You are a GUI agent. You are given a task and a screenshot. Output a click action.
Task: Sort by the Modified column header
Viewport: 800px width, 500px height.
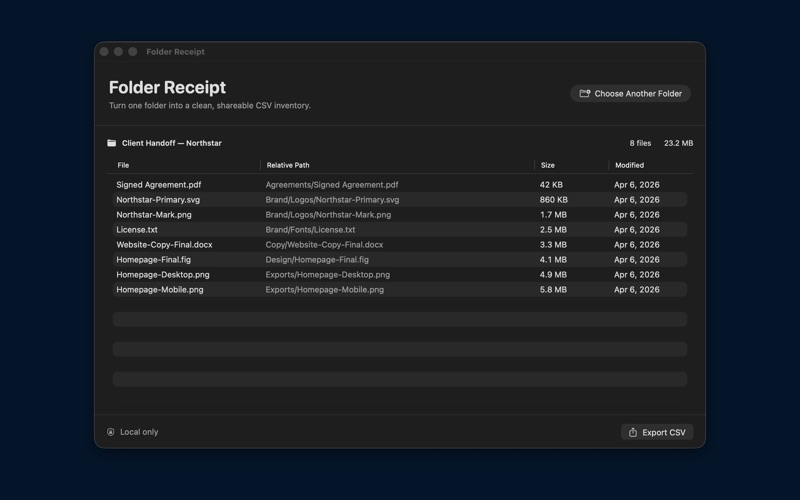point(629,165)
